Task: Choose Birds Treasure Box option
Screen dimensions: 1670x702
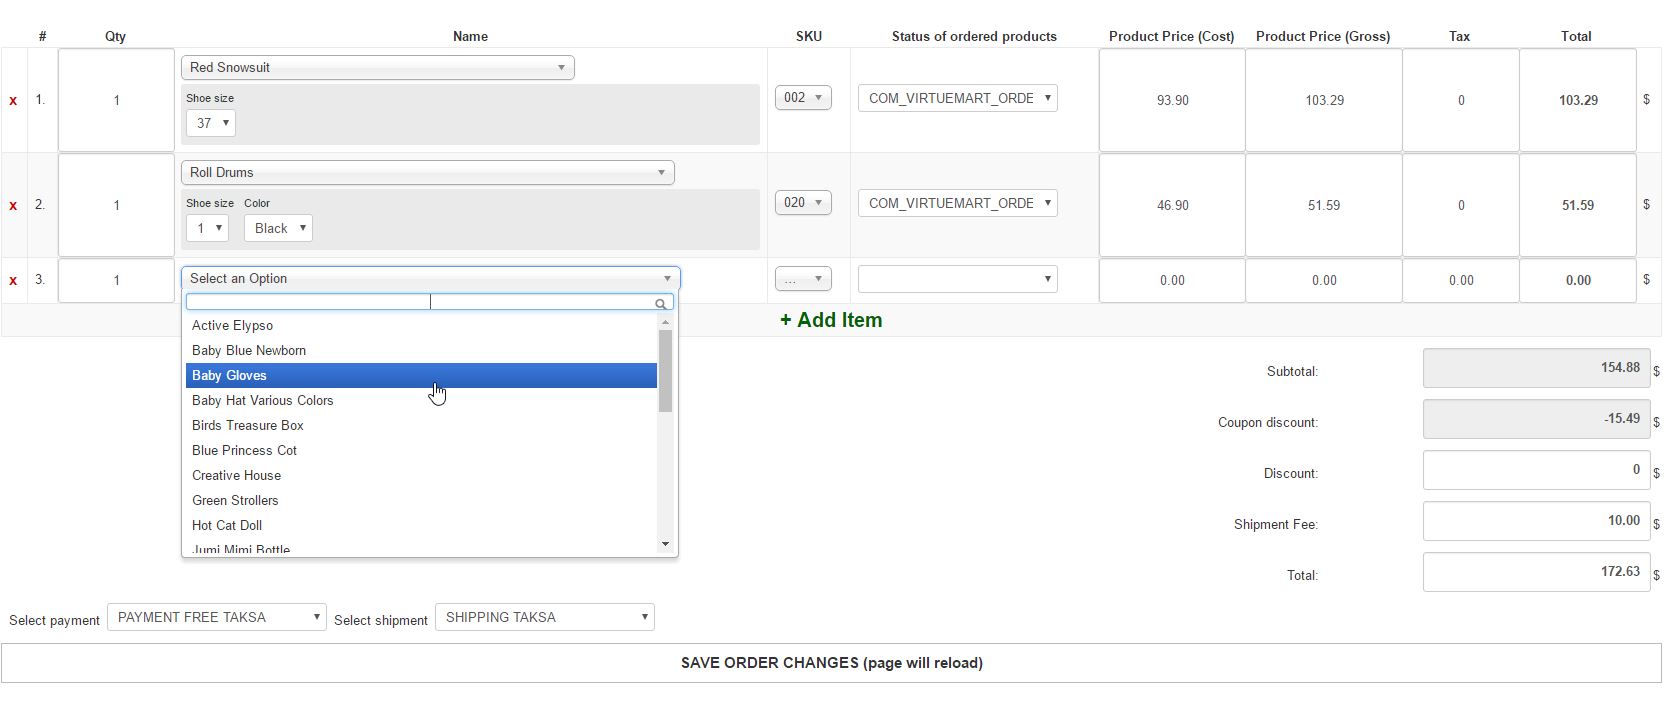Action: pos(248,426)
